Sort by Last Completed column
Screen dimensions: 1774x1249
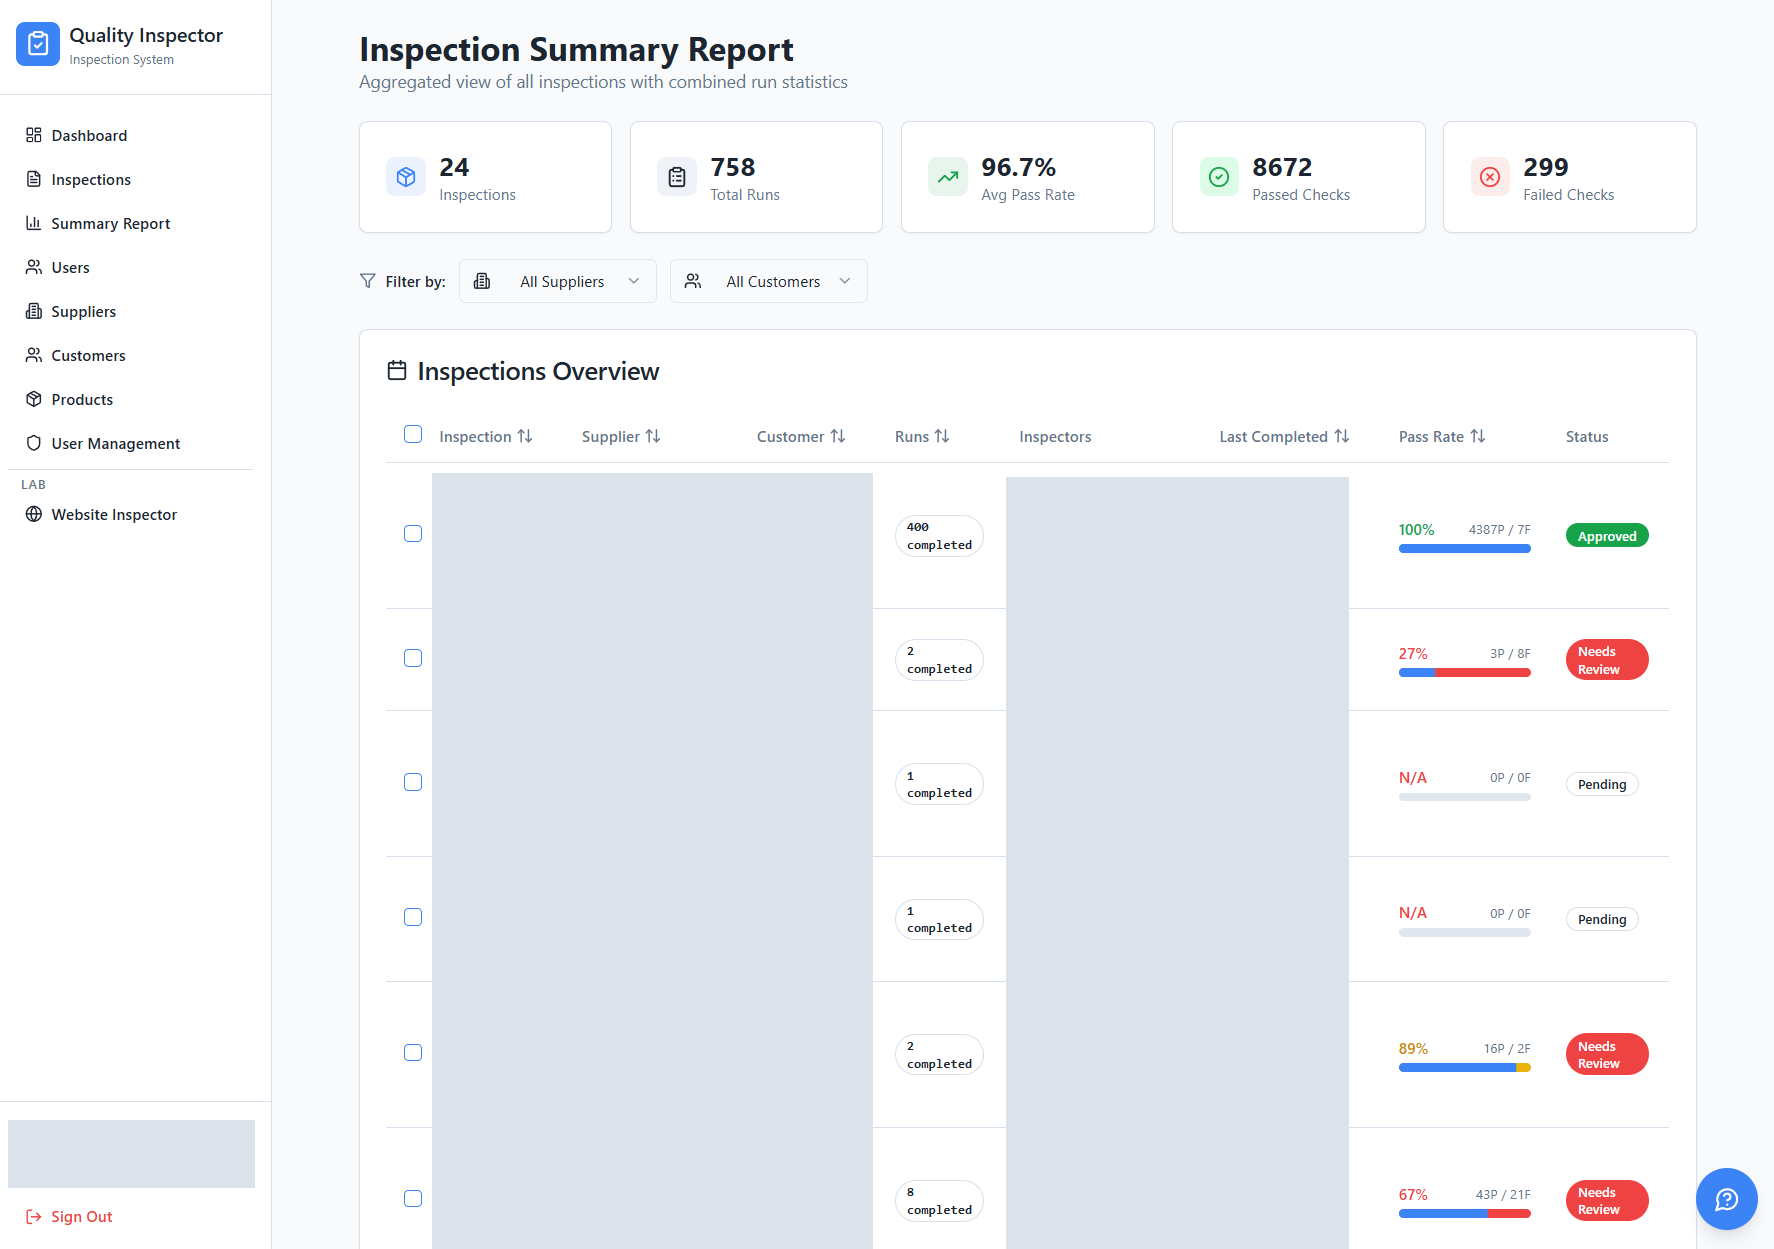pyautogui.click(x=1284, y=436)
